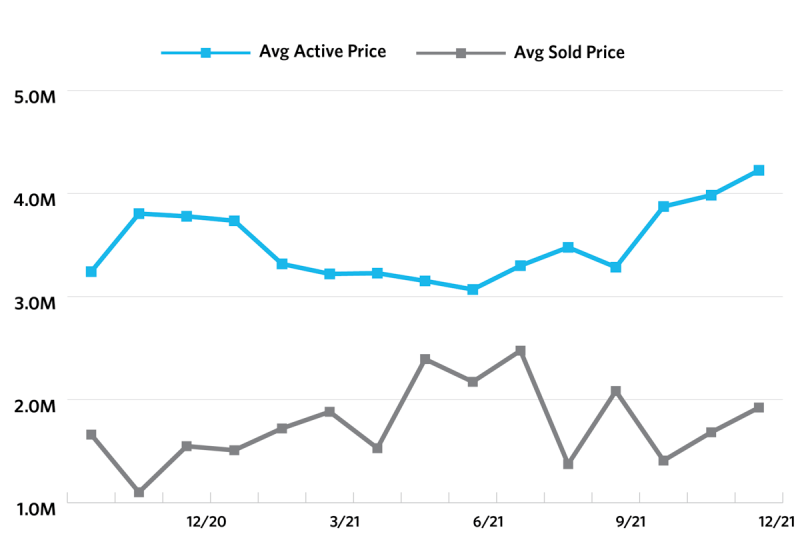The height and width of the screenshot is (552, 800).
Task: Click the 4.0M y-axis label
Action: 34,200
